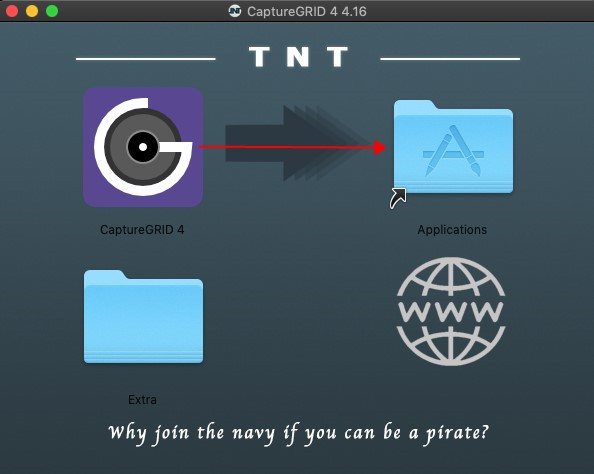The height and width of the screenshot is (474, 594).
Task: Select the "Applications" label text
Action: 452,230
